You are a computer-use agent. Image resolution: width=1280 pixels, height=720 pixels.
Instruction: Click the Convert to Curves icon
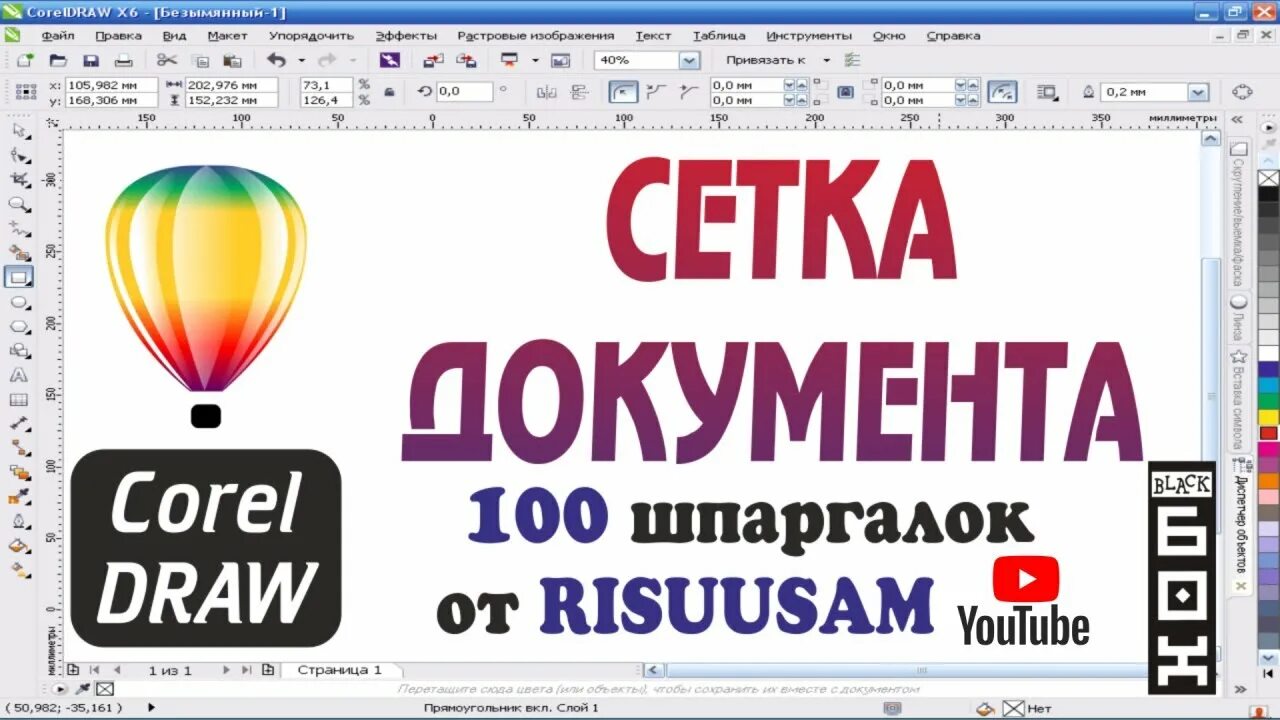pyautogui.click(x=1242, y=92)
